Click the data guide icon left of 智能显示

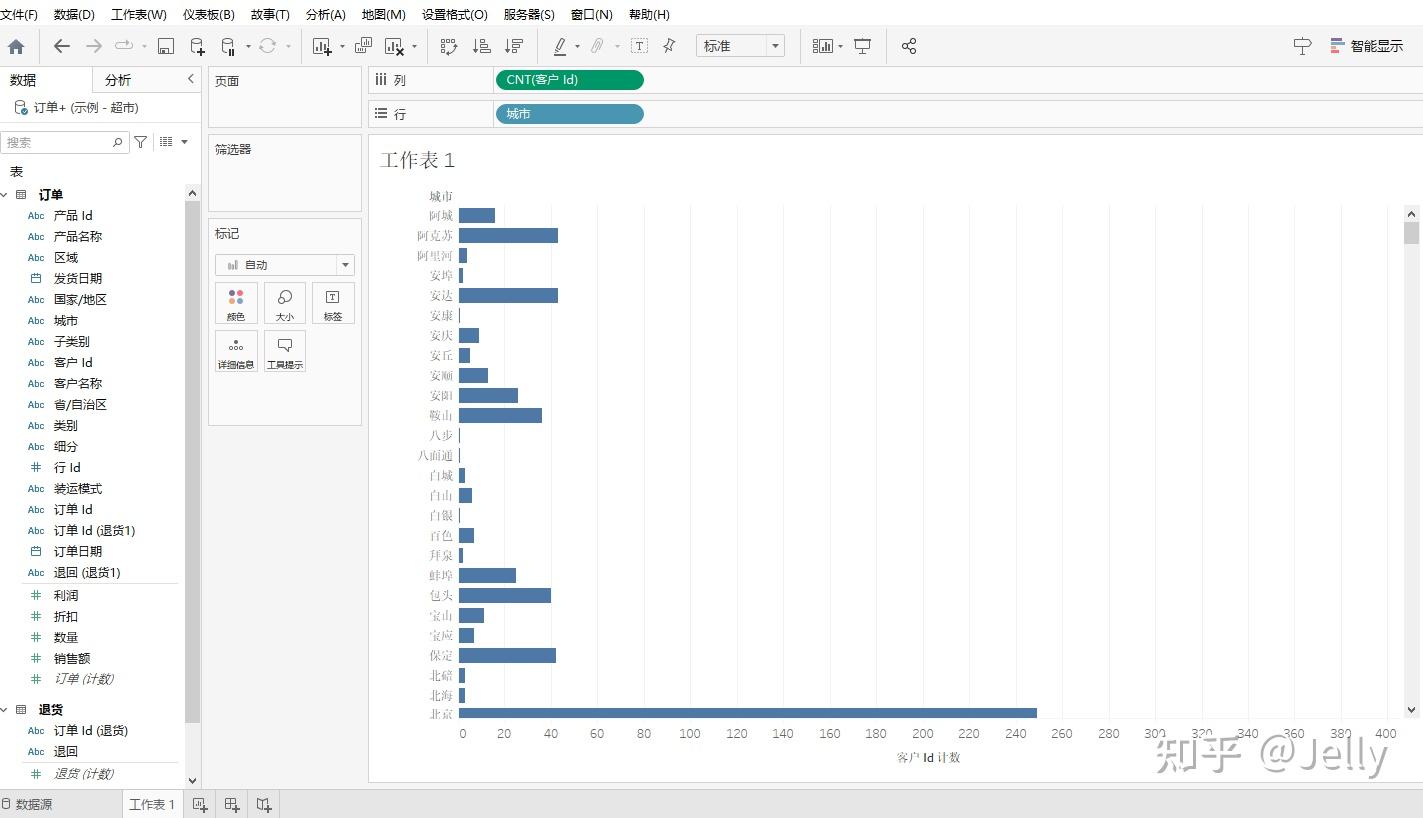(x=1302, y=46)
